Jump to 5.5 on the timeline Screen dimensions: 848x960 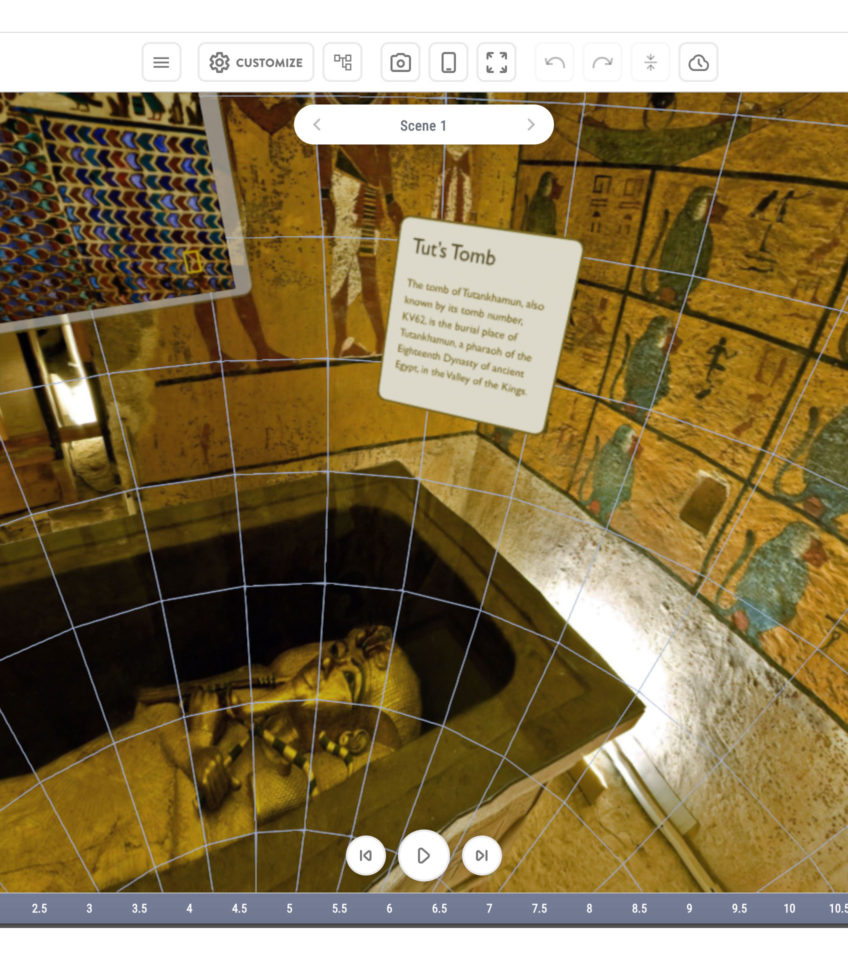[x=339, y=909]
